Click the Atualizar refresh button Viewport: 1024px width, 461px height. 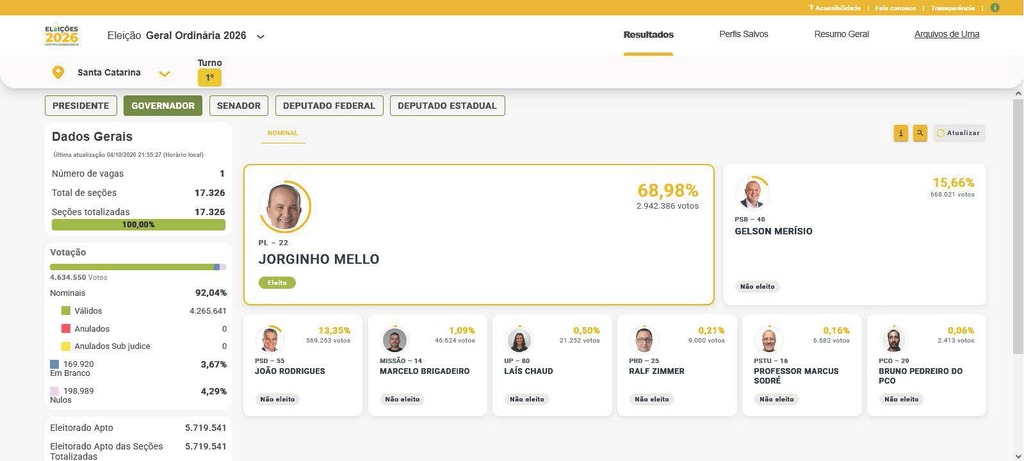[x=959, y=133]
